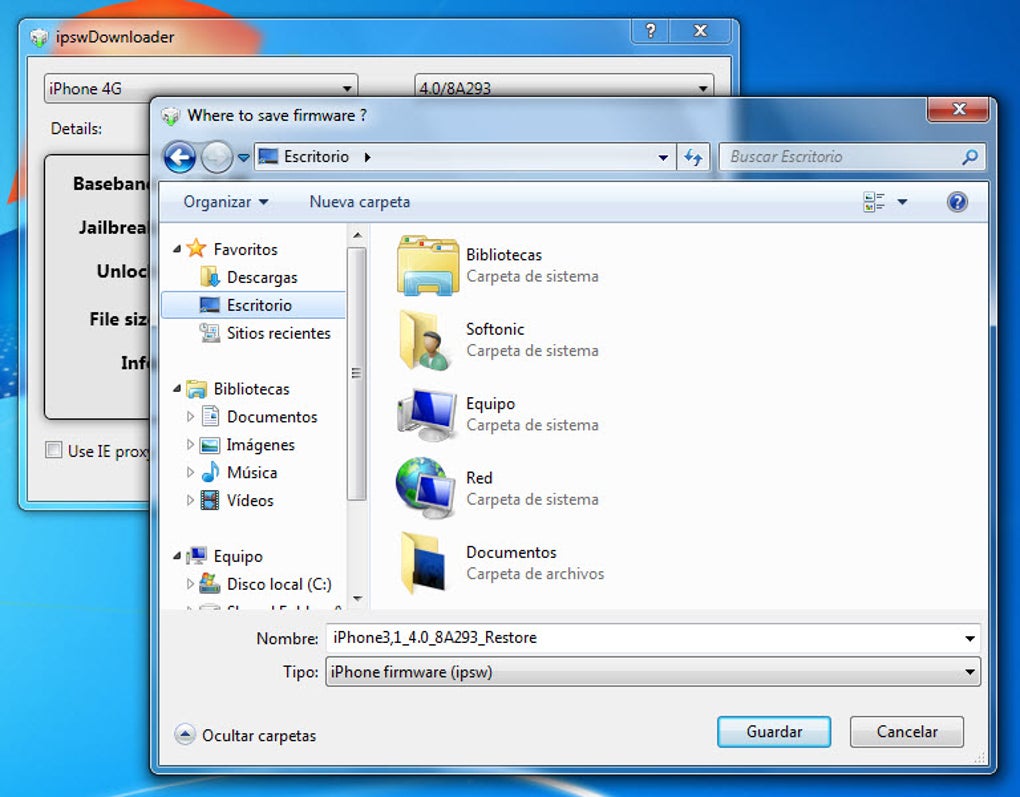Open recent locations arrow beside navigation buttons
This screenshot has width=1020, height=797.
tap(243, 157)
